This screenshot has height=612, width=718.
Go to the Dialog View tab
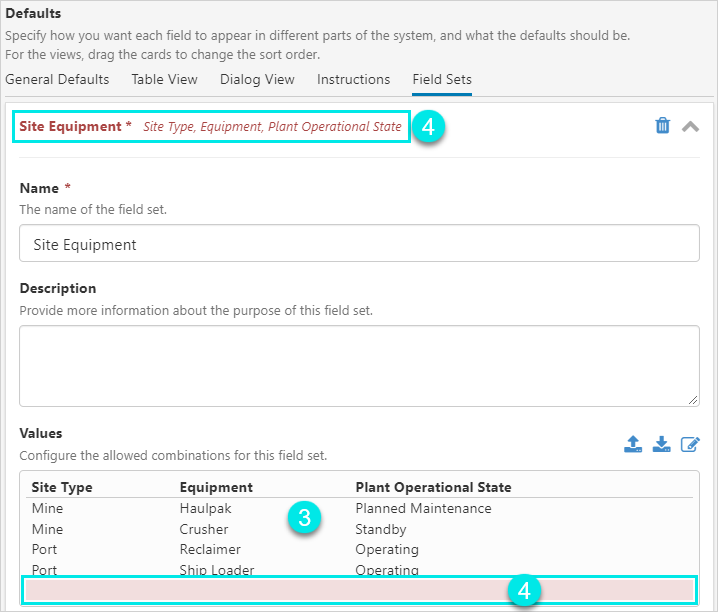coord(257,79)
